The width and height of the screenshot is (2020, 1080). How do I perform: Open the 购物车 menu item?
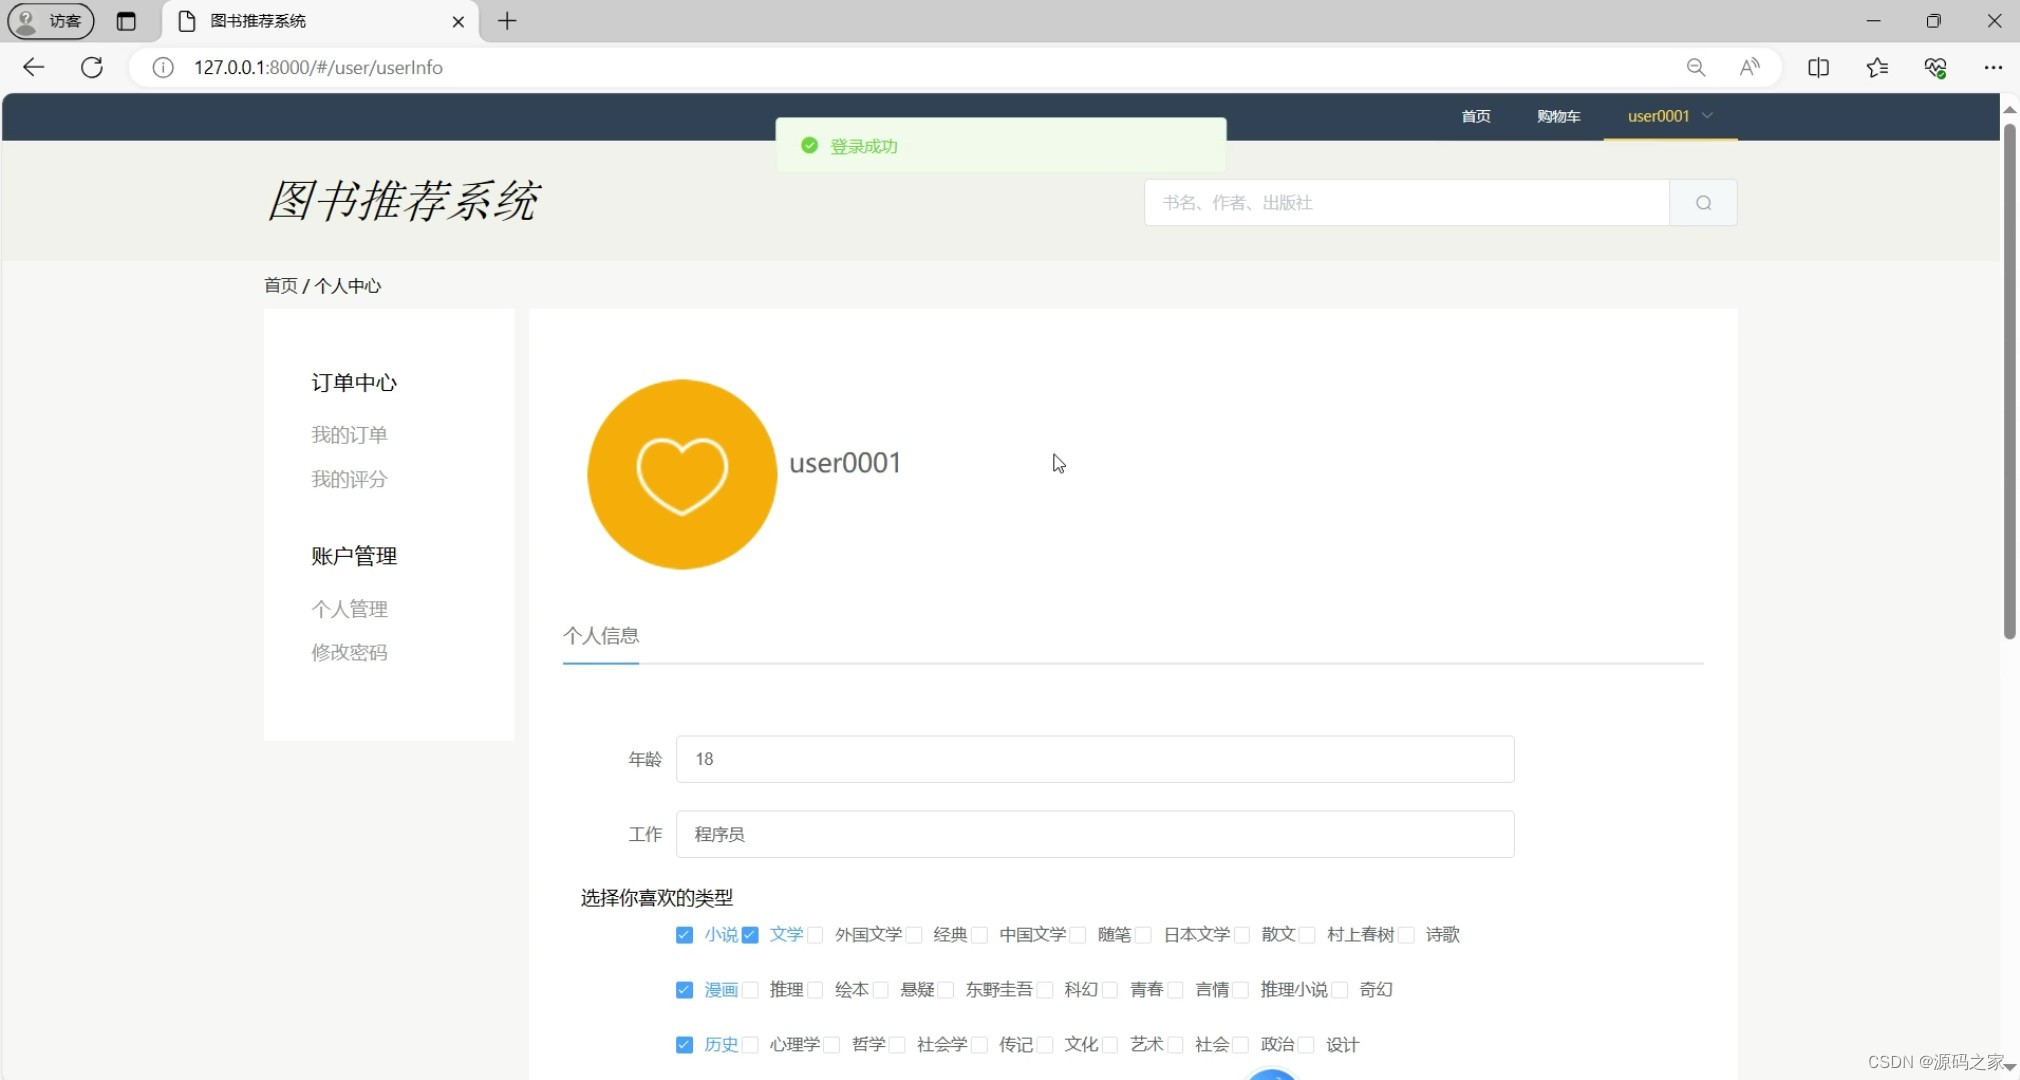pyautogui.click(x=1557, y=116)
